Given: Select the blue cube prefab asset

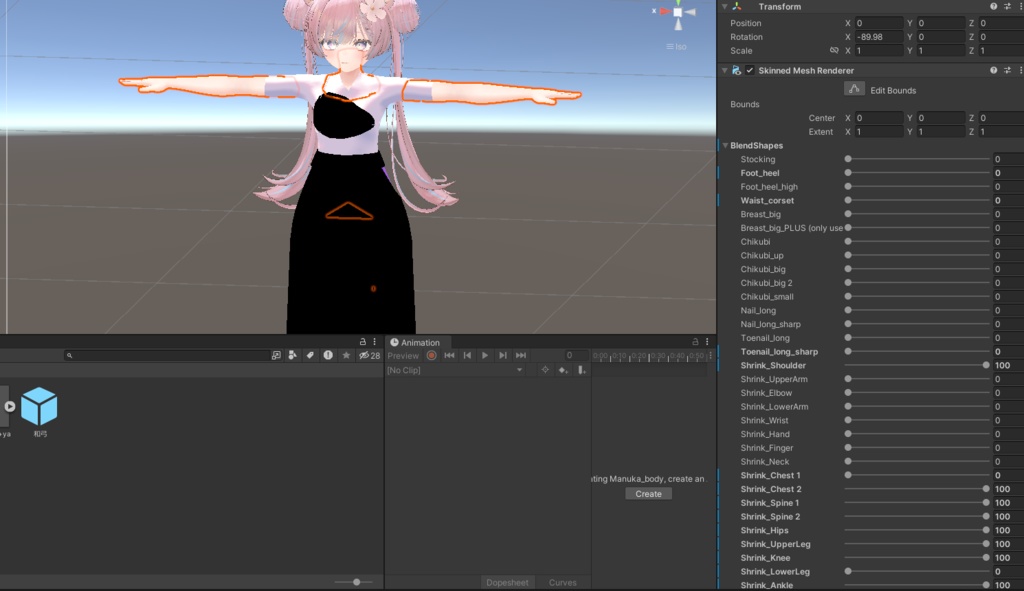Looking at the screenshot, I should (39, 406).
